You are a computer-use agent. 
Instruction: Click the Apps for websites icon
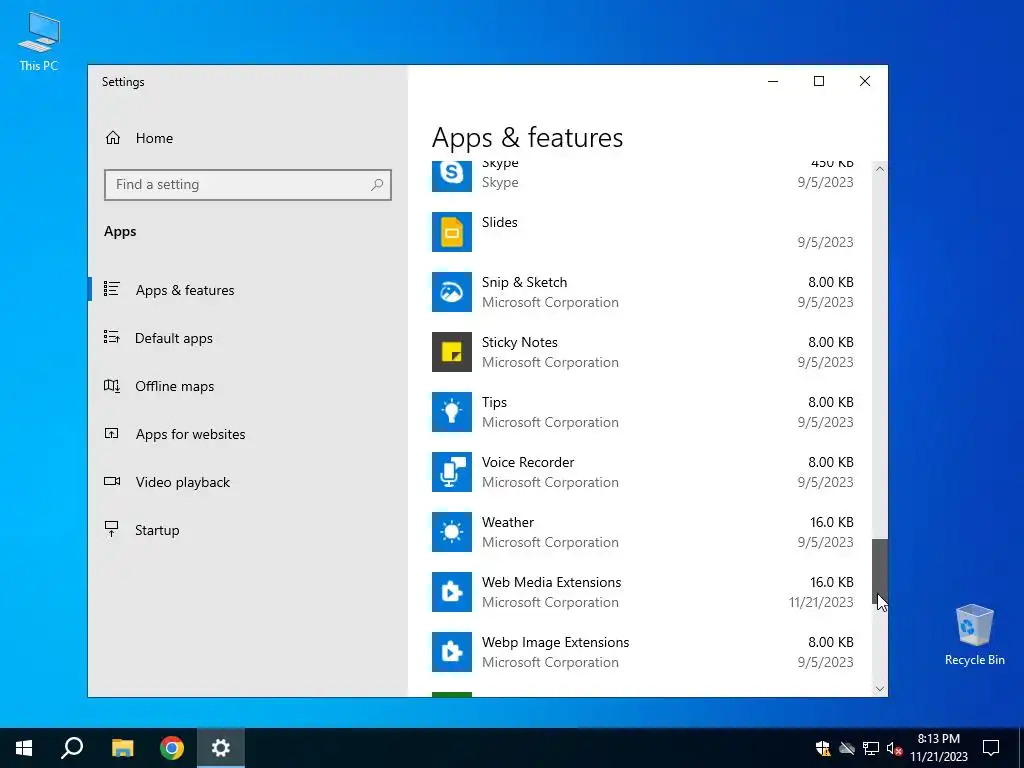(x=112, y=433)
